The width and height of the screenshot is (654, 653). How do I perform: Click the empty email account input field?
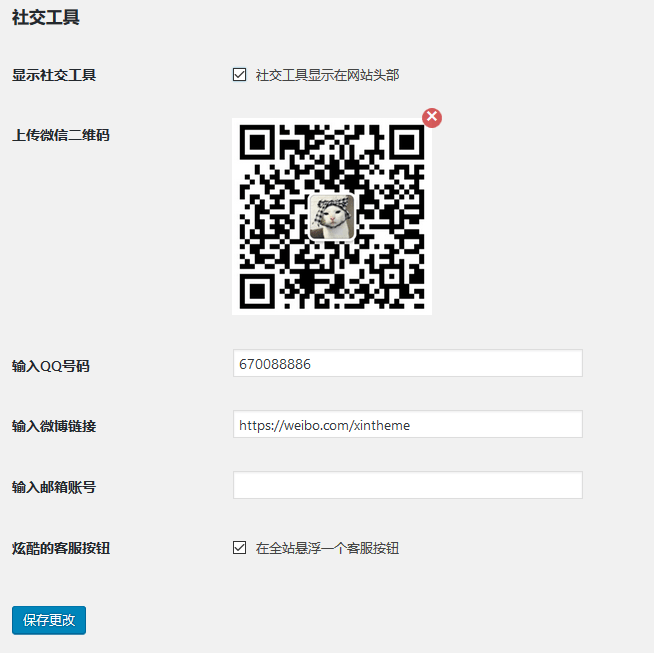click(407, 485)
